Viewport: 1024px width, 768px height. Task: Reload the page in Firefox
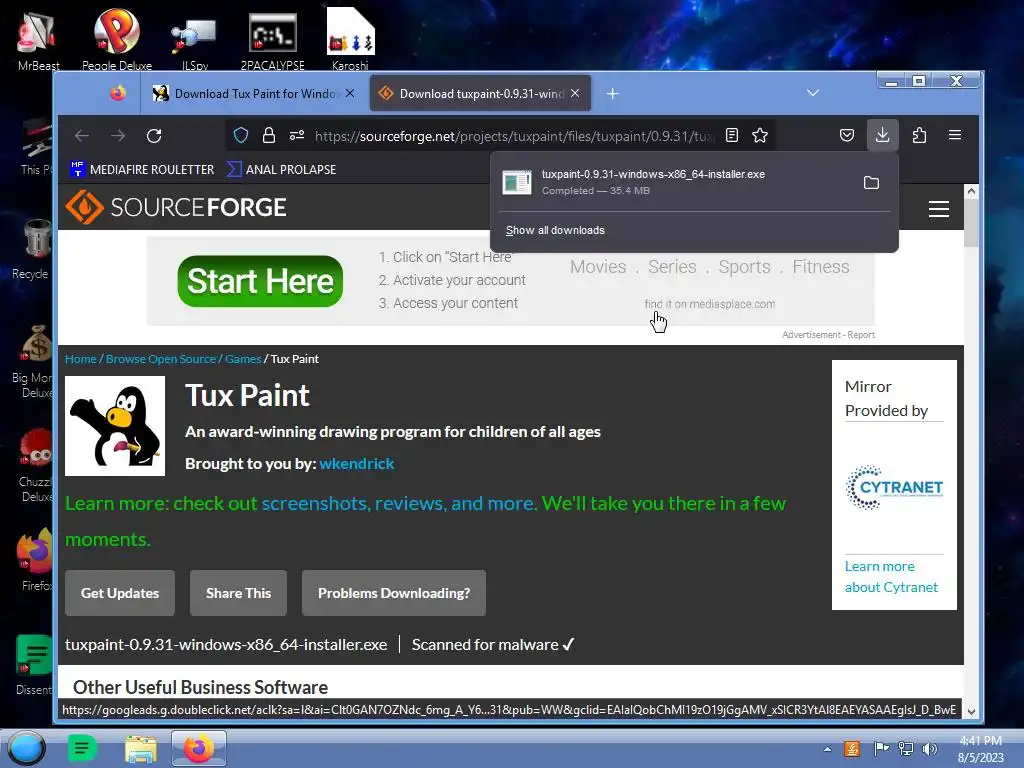pos(154,136)
